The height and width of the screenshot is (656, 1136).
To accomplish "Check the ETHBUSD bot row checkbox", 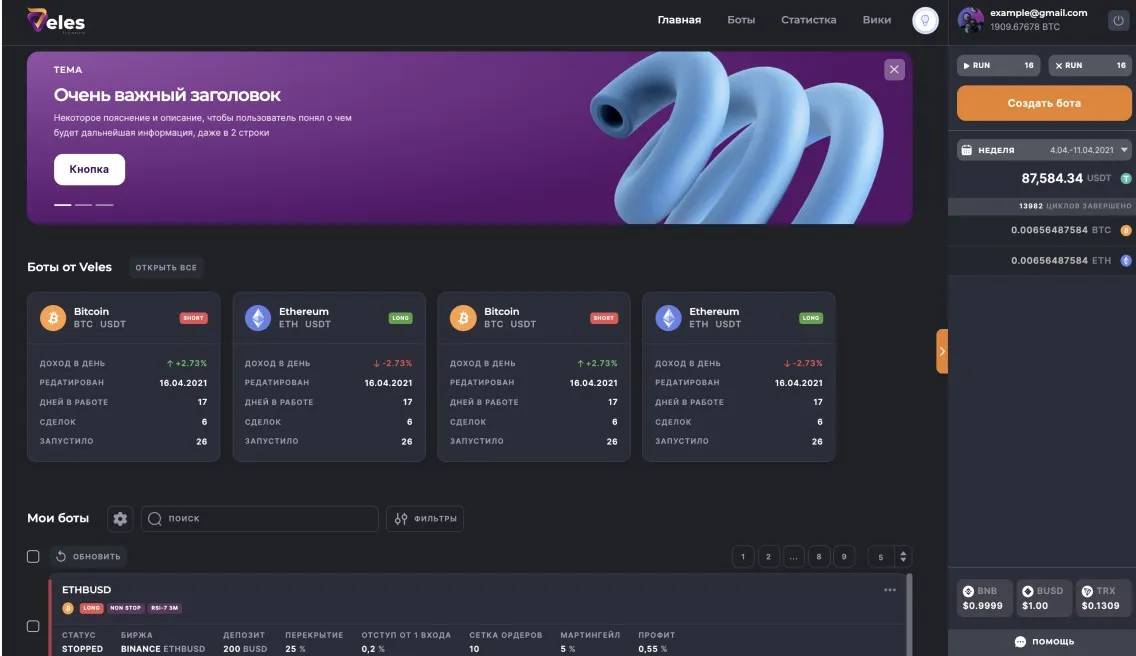I will 33,626.
